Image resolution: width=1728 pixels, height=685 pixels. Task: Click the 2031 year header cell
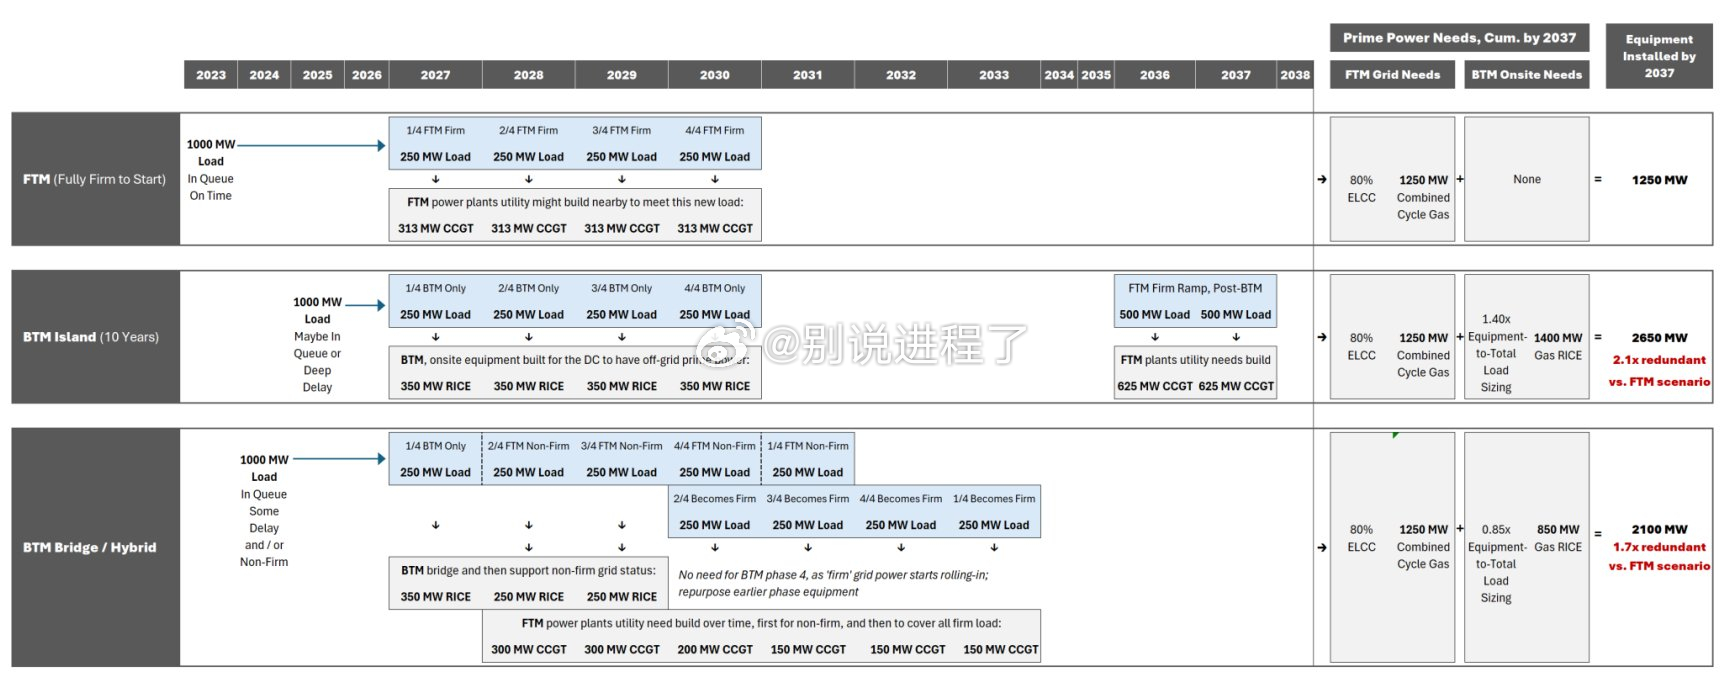point(808,75)
